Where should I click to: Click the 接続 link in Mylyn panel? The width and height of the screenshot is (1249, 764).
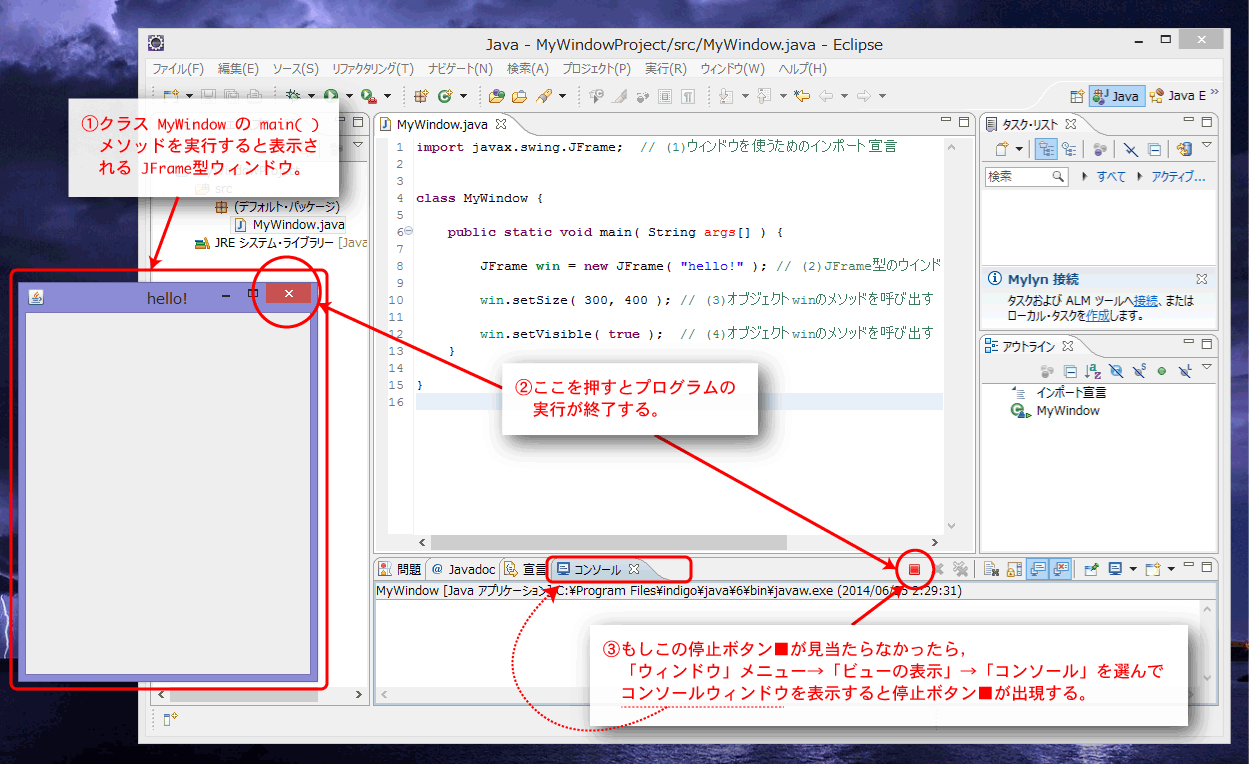click(1147, 300)
